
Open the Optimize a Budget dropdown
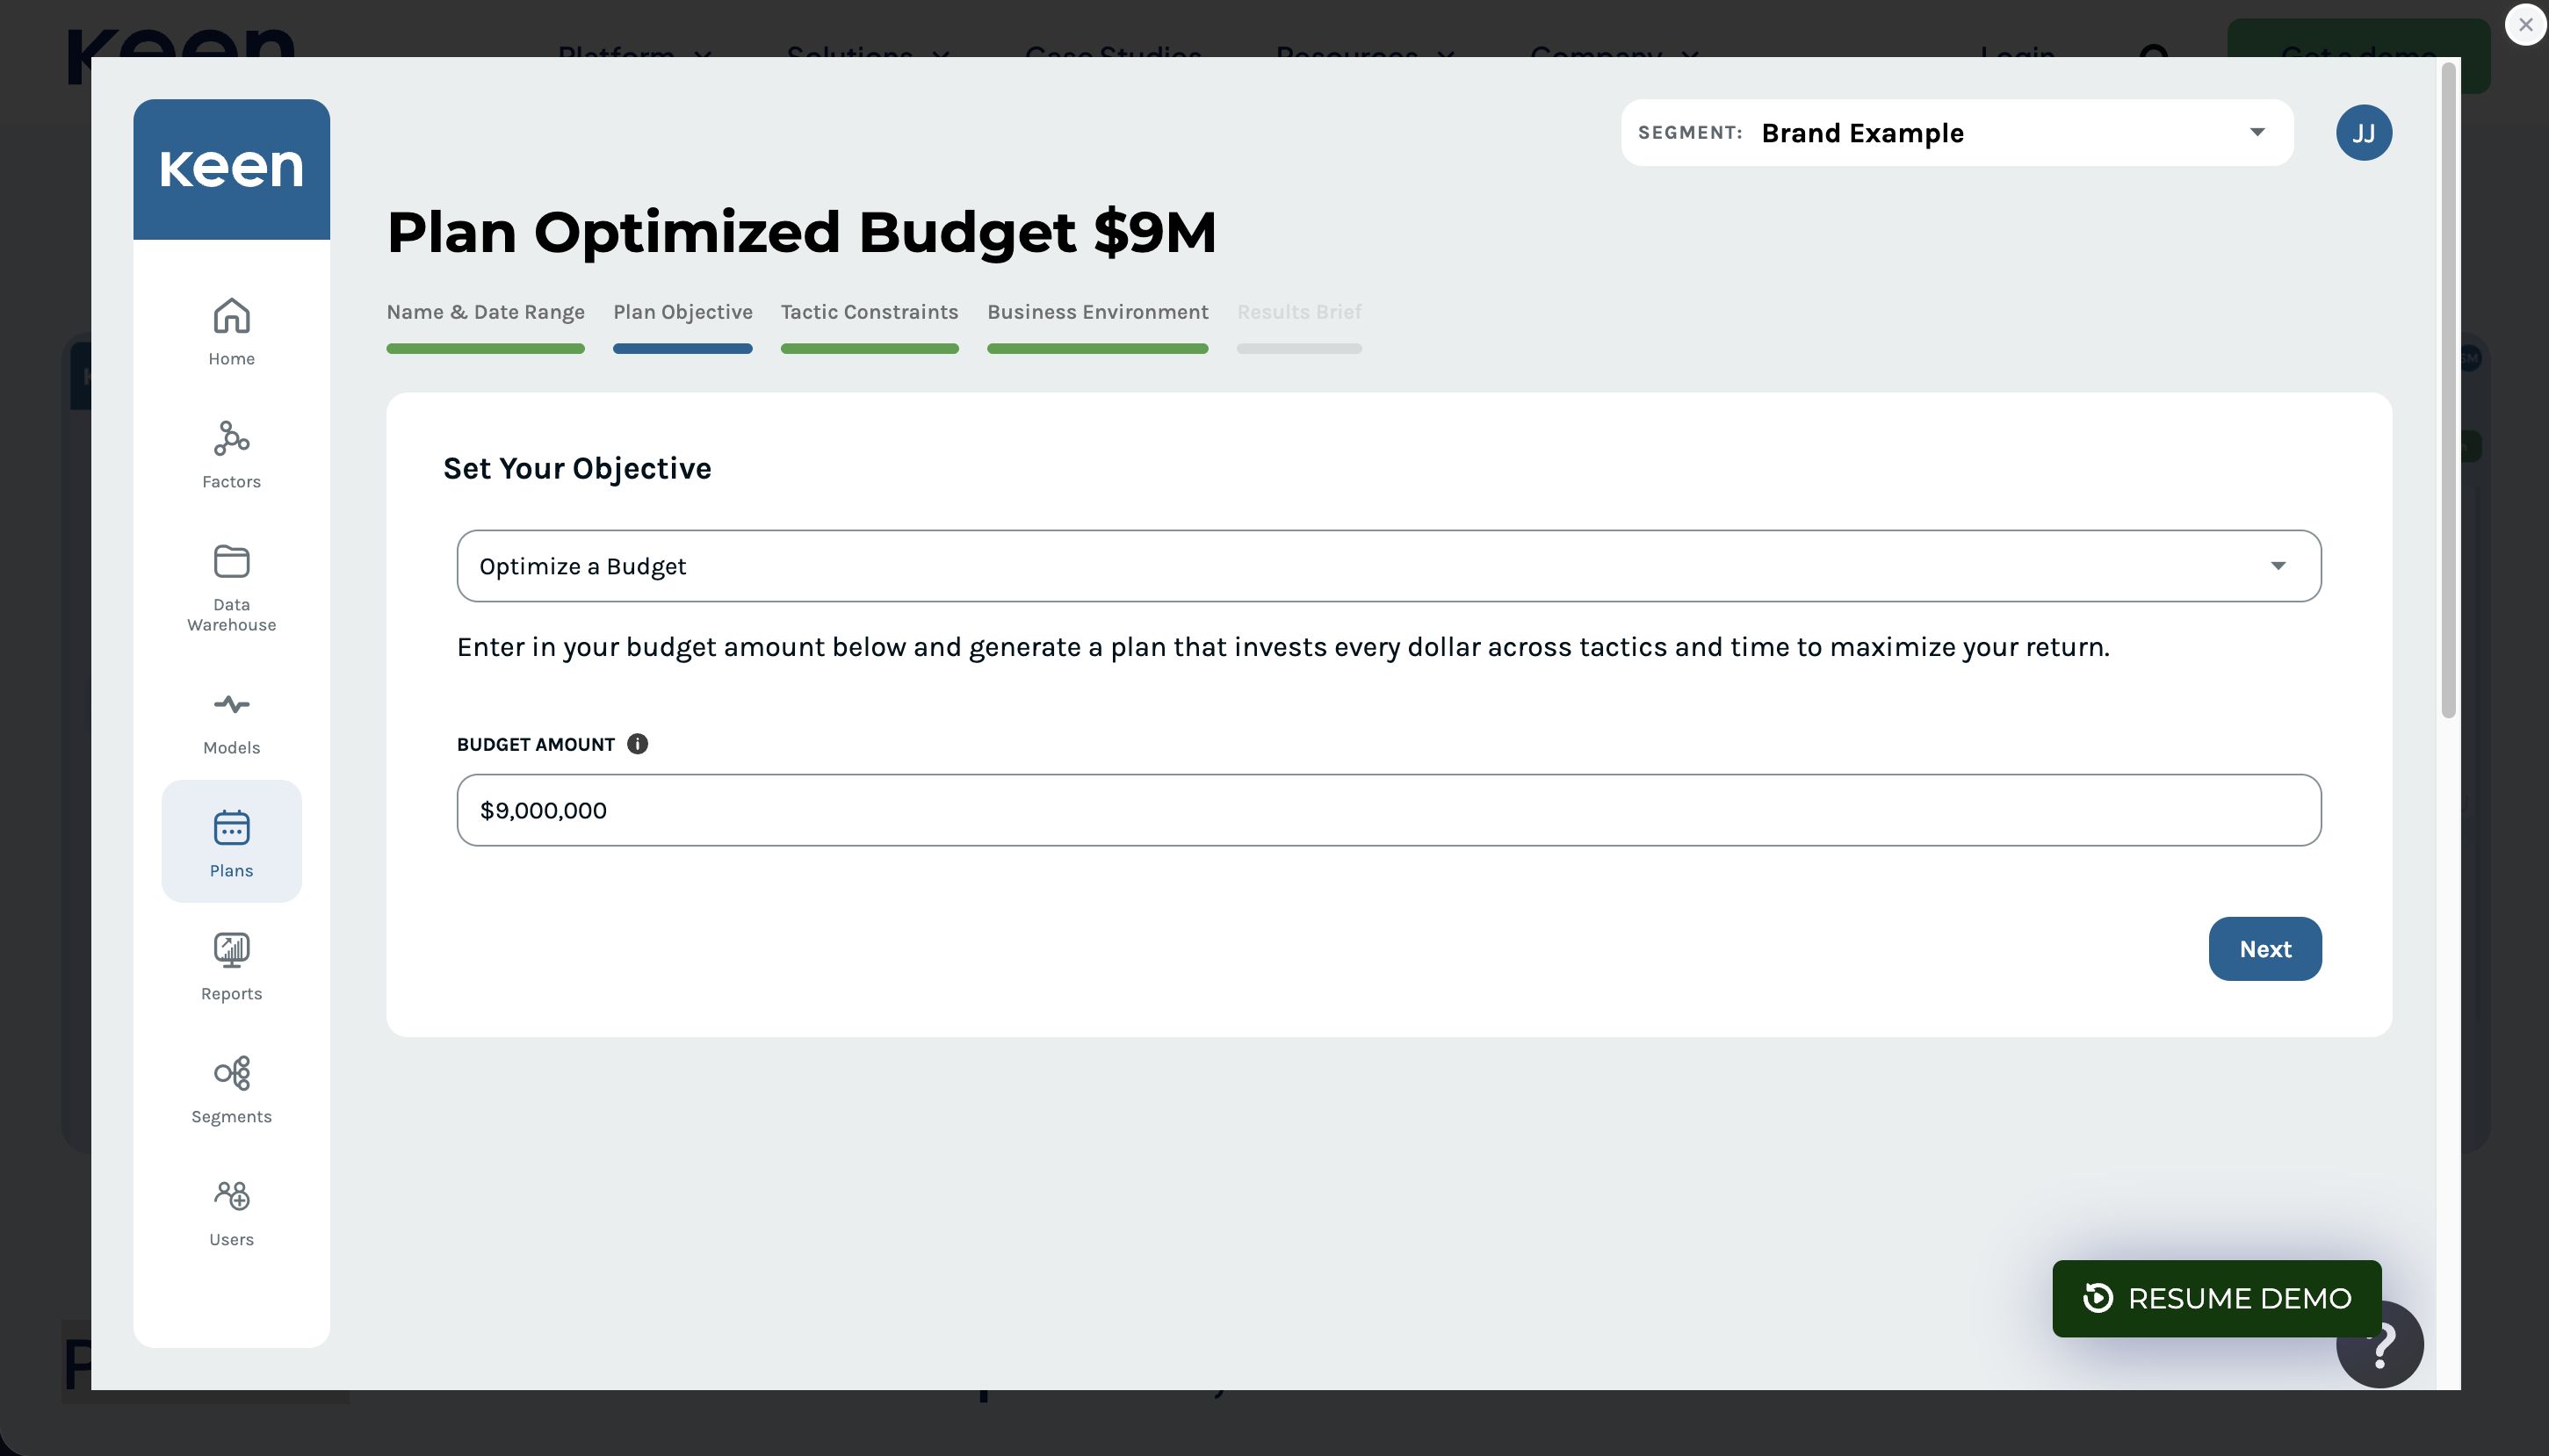[x=1388, y=566]
